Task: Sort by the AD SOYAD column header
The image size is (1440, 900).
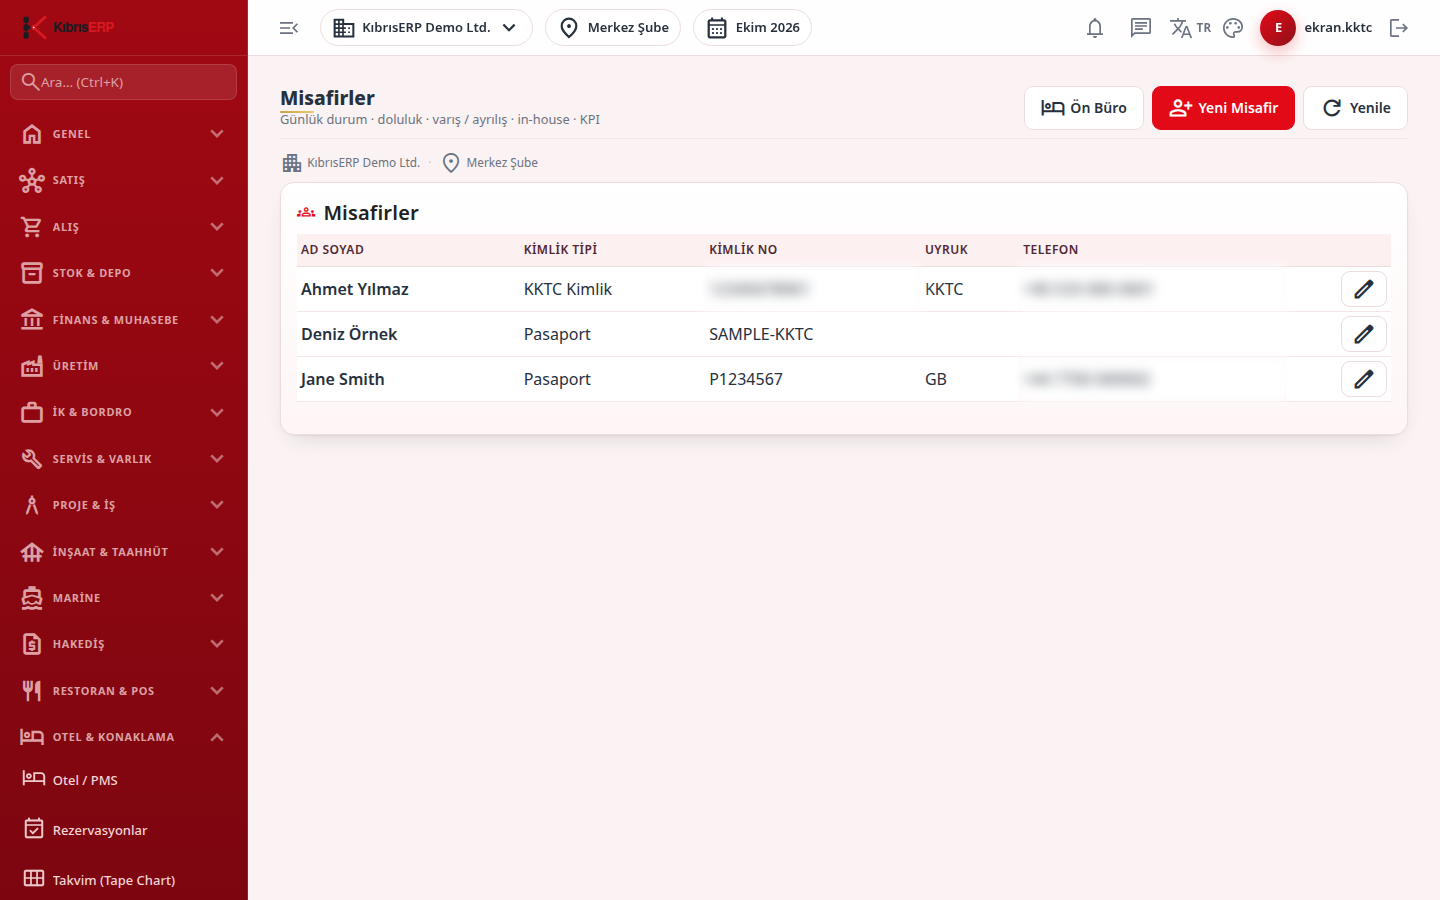Action: [332, 250]
